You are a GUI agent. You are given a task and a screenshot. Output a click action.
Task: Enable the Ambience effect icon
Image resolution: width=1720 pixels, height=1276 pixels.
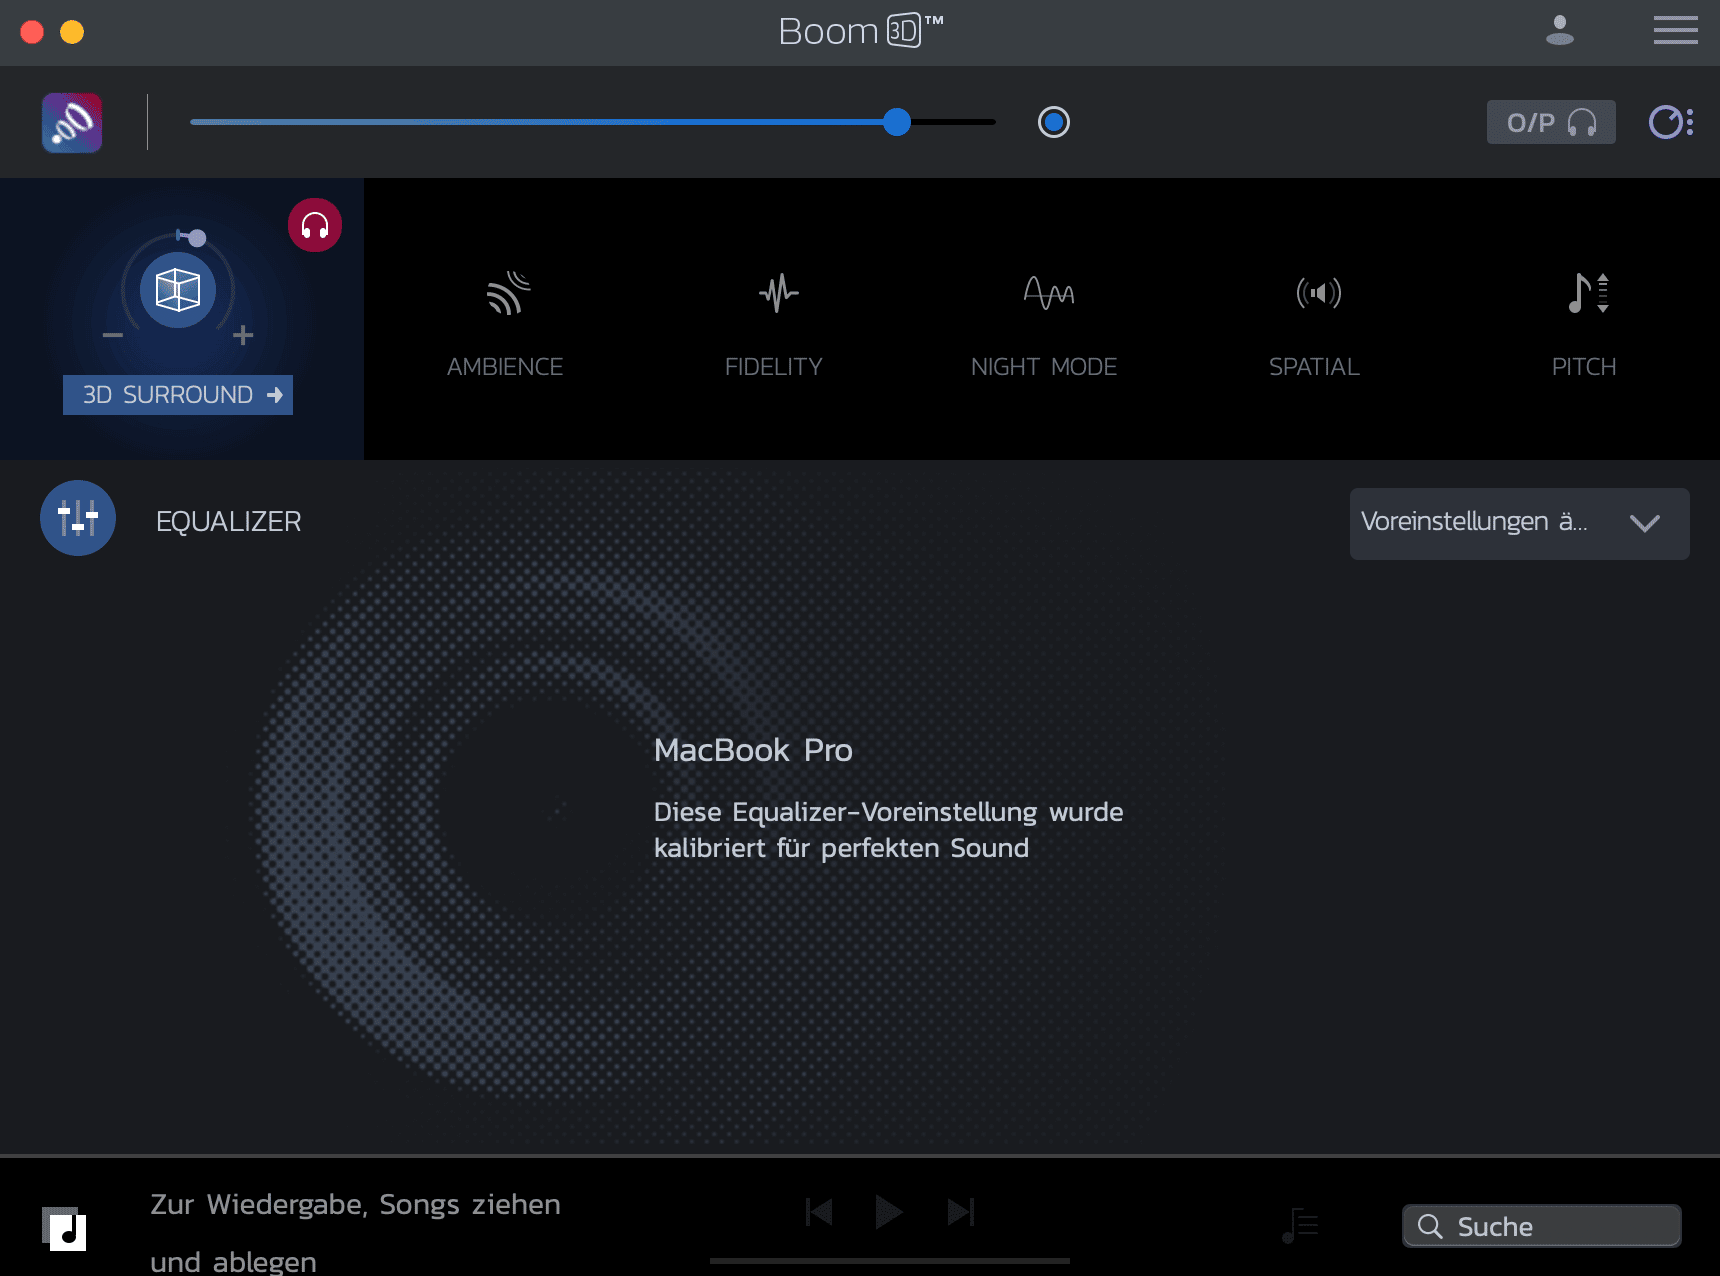pyautogui.click(x=507, y=293)
